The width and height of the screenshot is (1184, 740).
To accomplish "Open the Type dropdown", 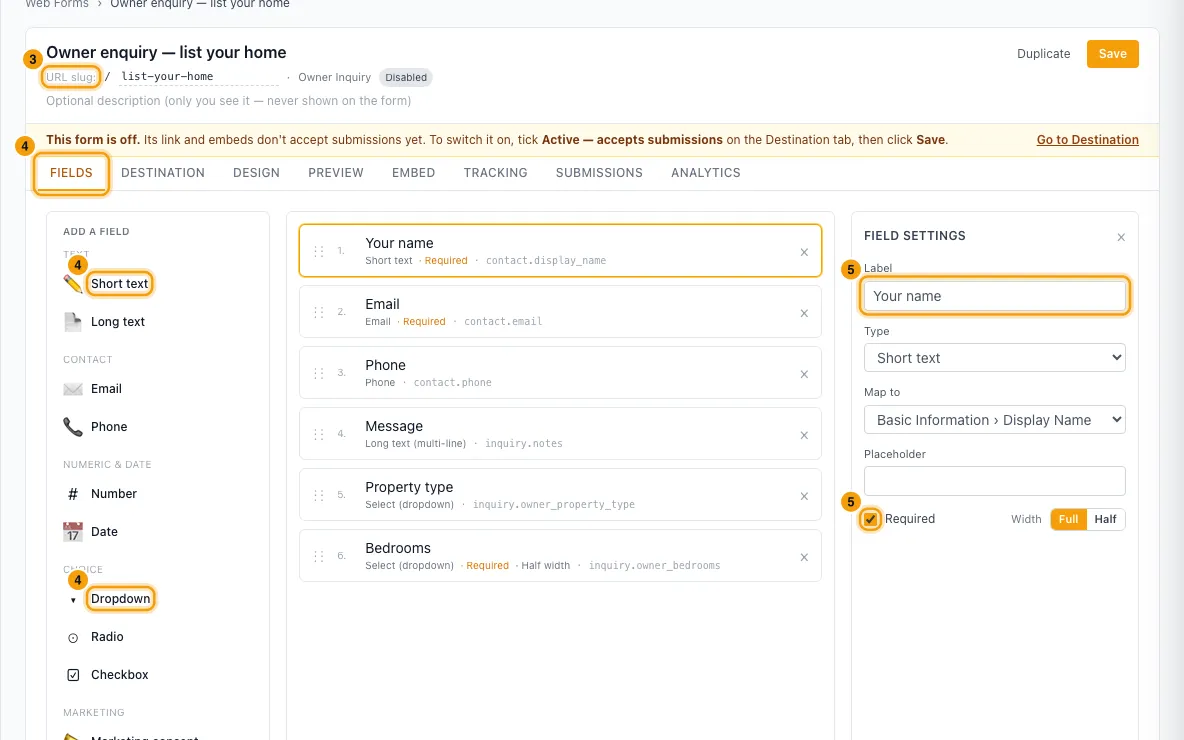I will [x=994, y=358].
